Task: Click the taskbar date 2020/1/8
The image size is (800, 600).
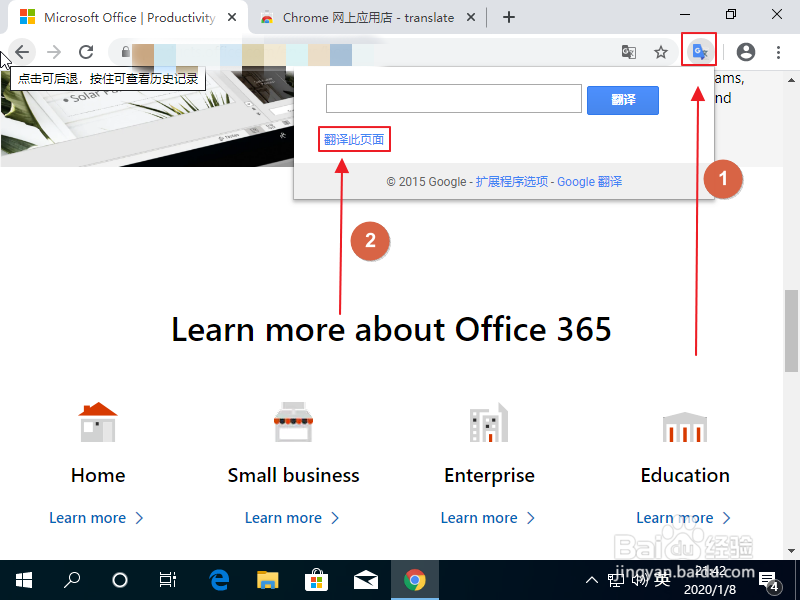Action: 710,590
